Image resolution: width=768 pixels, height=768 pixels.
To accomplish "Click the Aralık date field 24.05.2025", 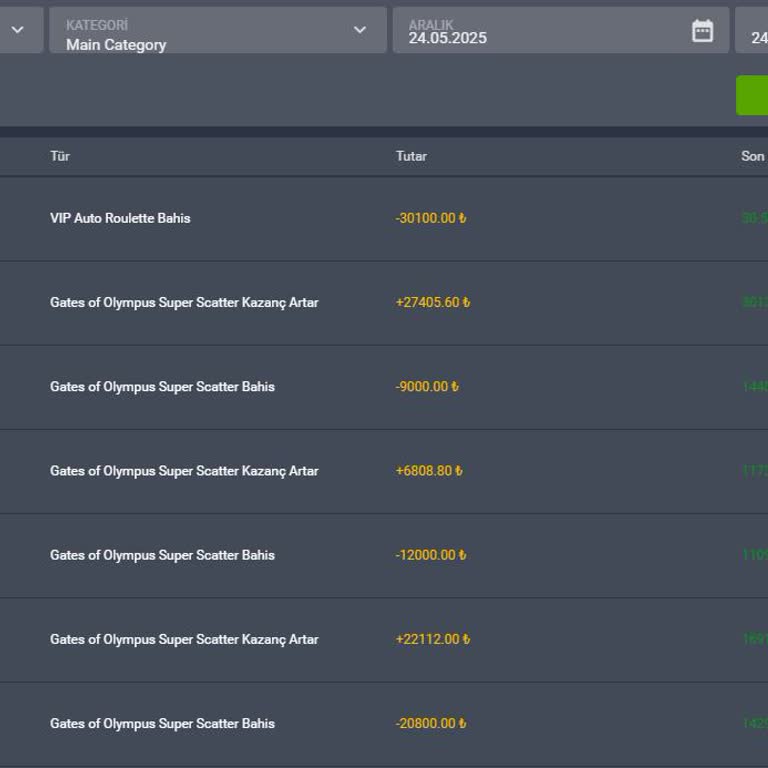I will point(561,30).
